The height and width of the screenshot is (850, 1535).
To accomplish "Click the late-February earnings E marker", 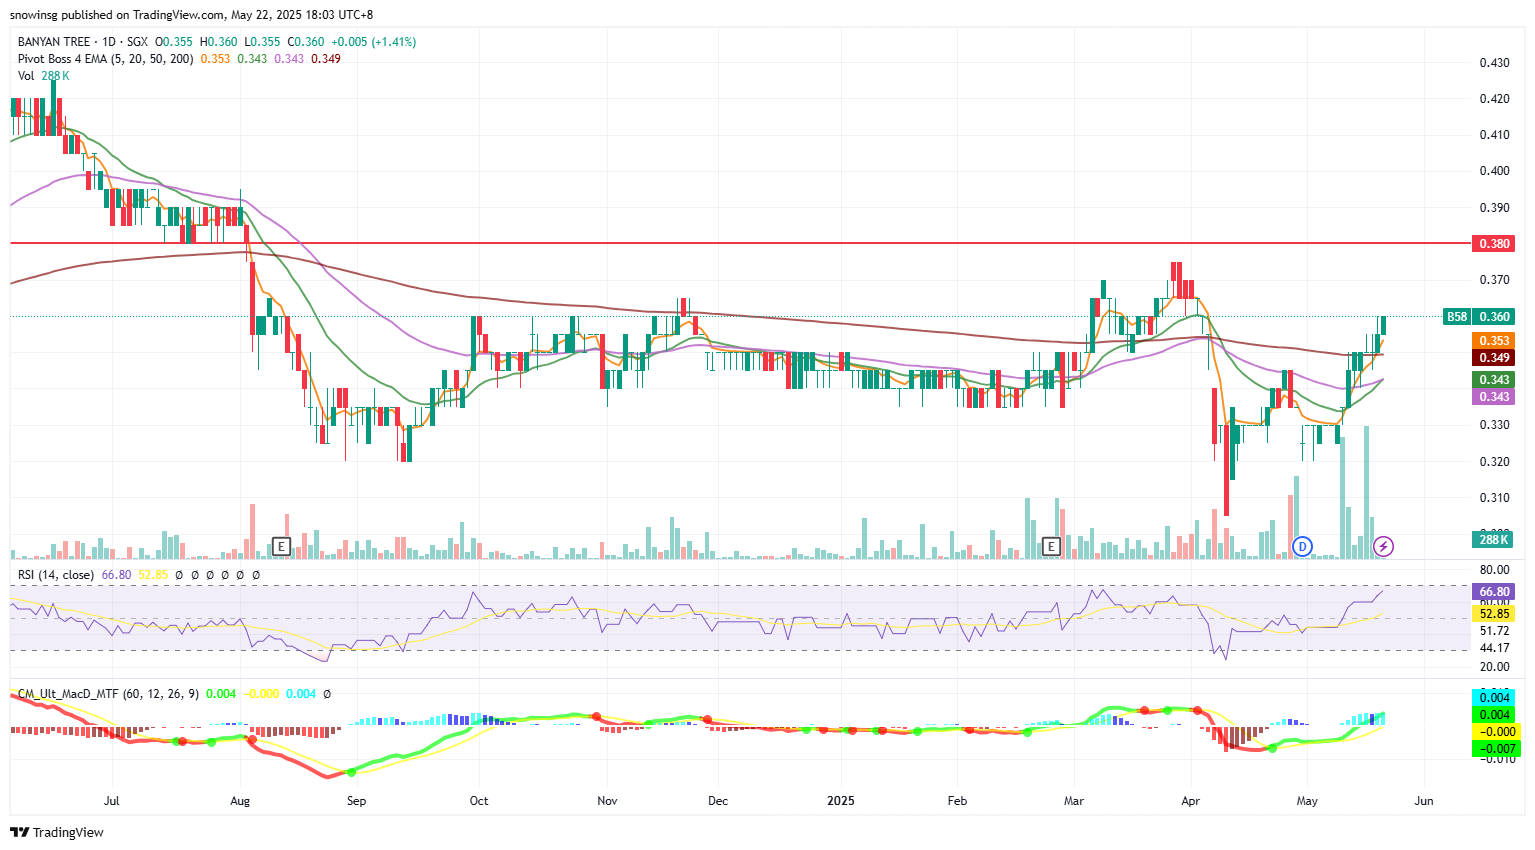I will (x=1051, y=546).
